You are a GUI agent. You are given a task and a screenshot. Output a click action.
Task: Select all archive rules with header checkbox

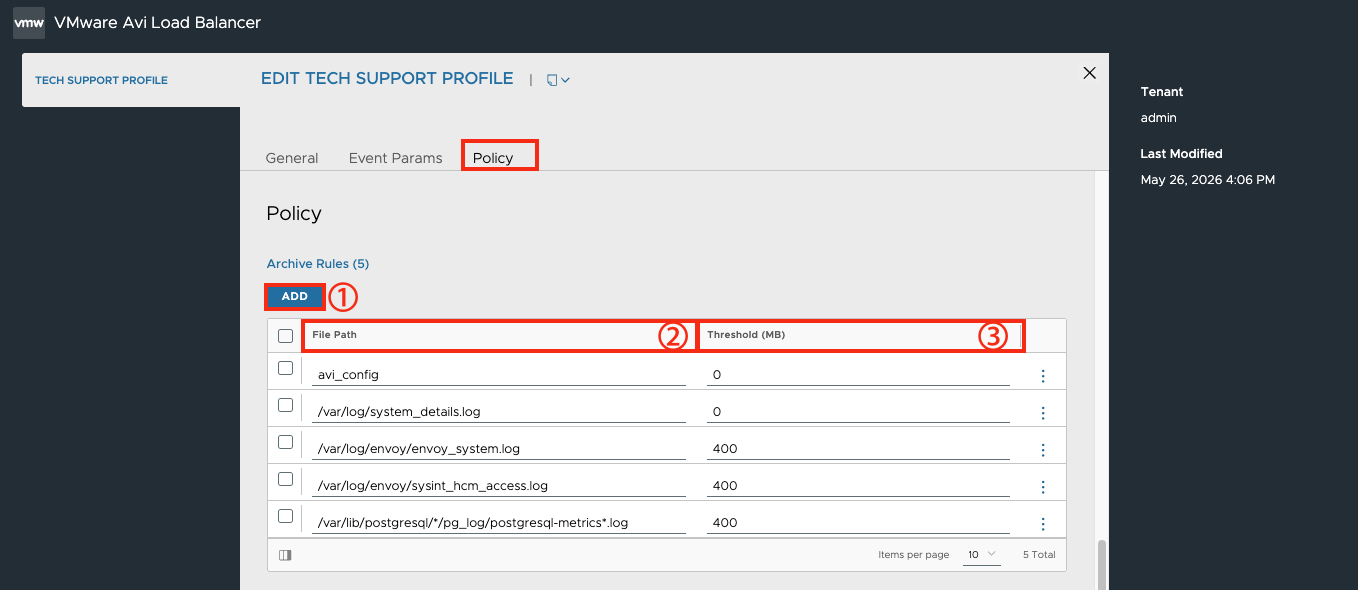point(285,336)
